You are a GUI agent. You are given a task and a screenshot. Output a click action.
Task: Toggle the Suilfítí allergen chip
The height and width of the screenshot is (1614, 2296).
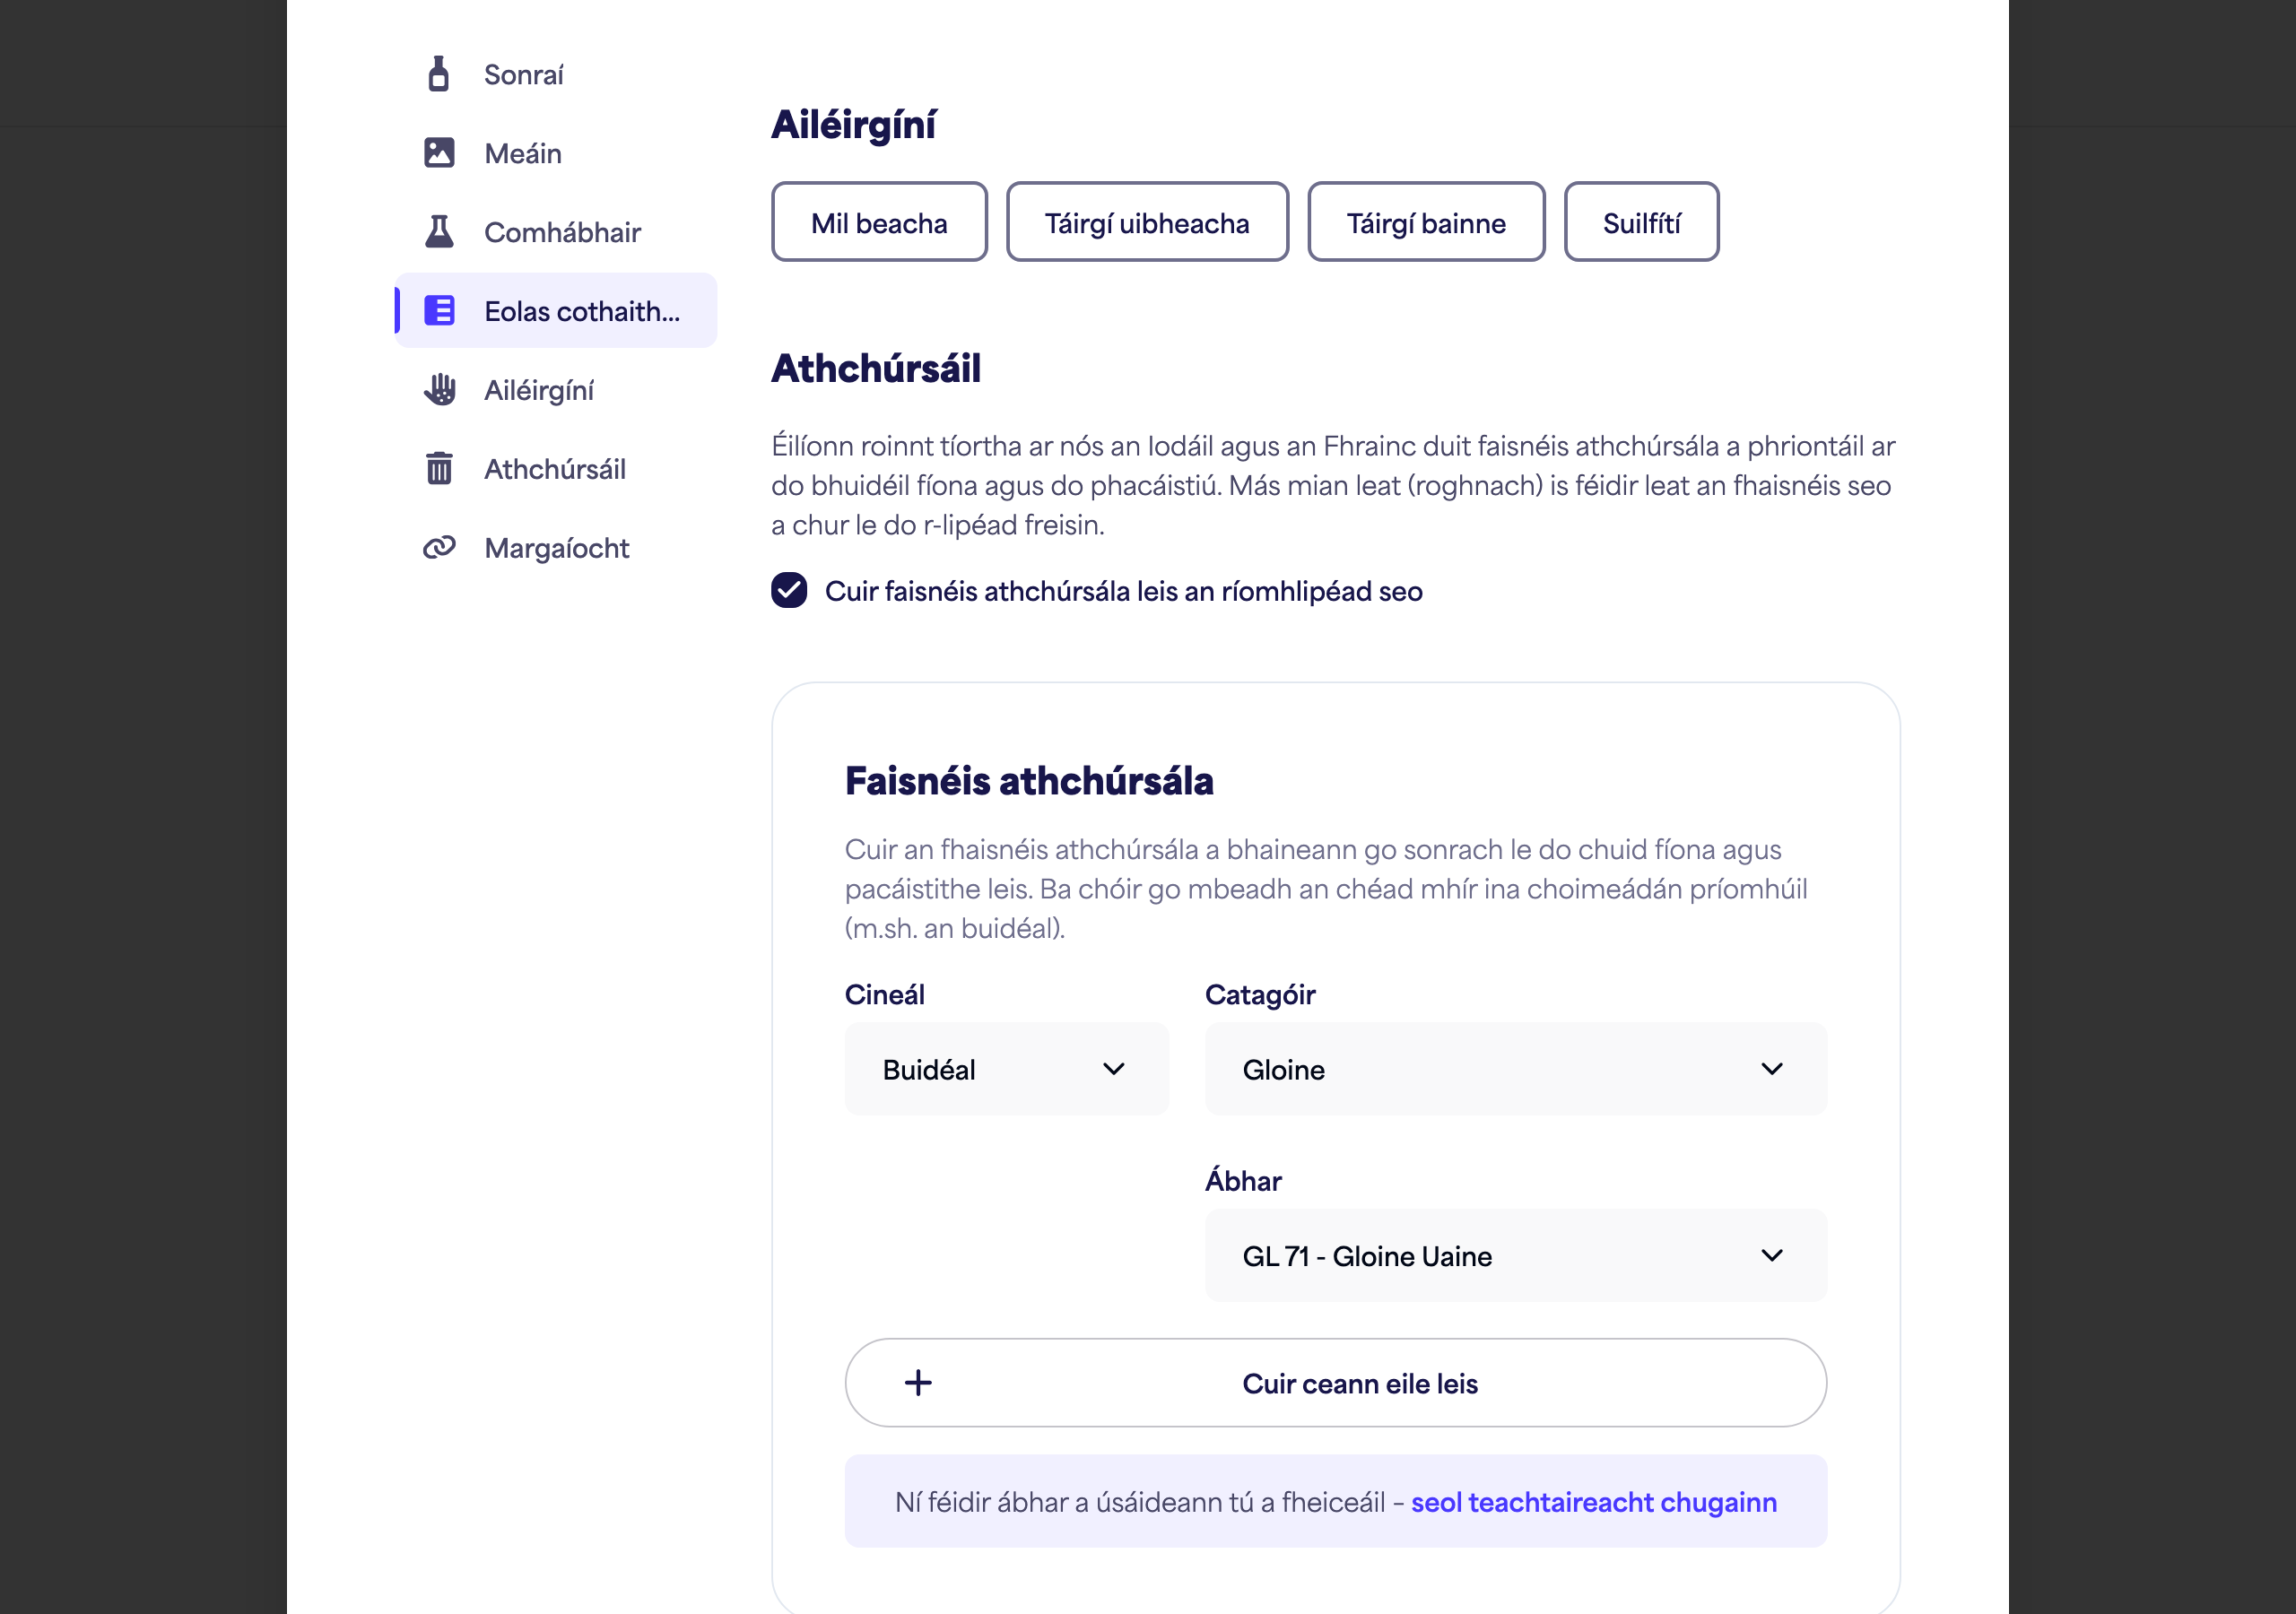[x=1641, y=222]
